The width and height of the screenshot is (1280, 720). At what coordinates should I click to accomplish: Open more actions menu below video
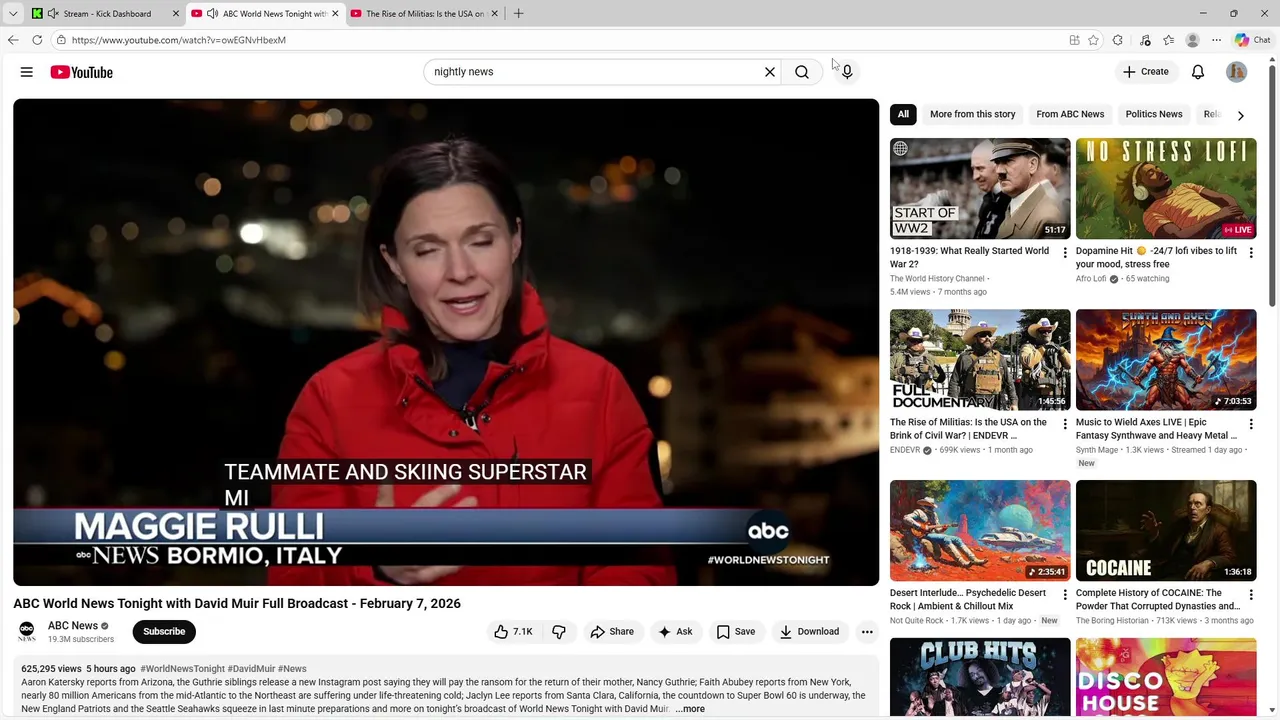pyautogui.click(x=867, y=632)
